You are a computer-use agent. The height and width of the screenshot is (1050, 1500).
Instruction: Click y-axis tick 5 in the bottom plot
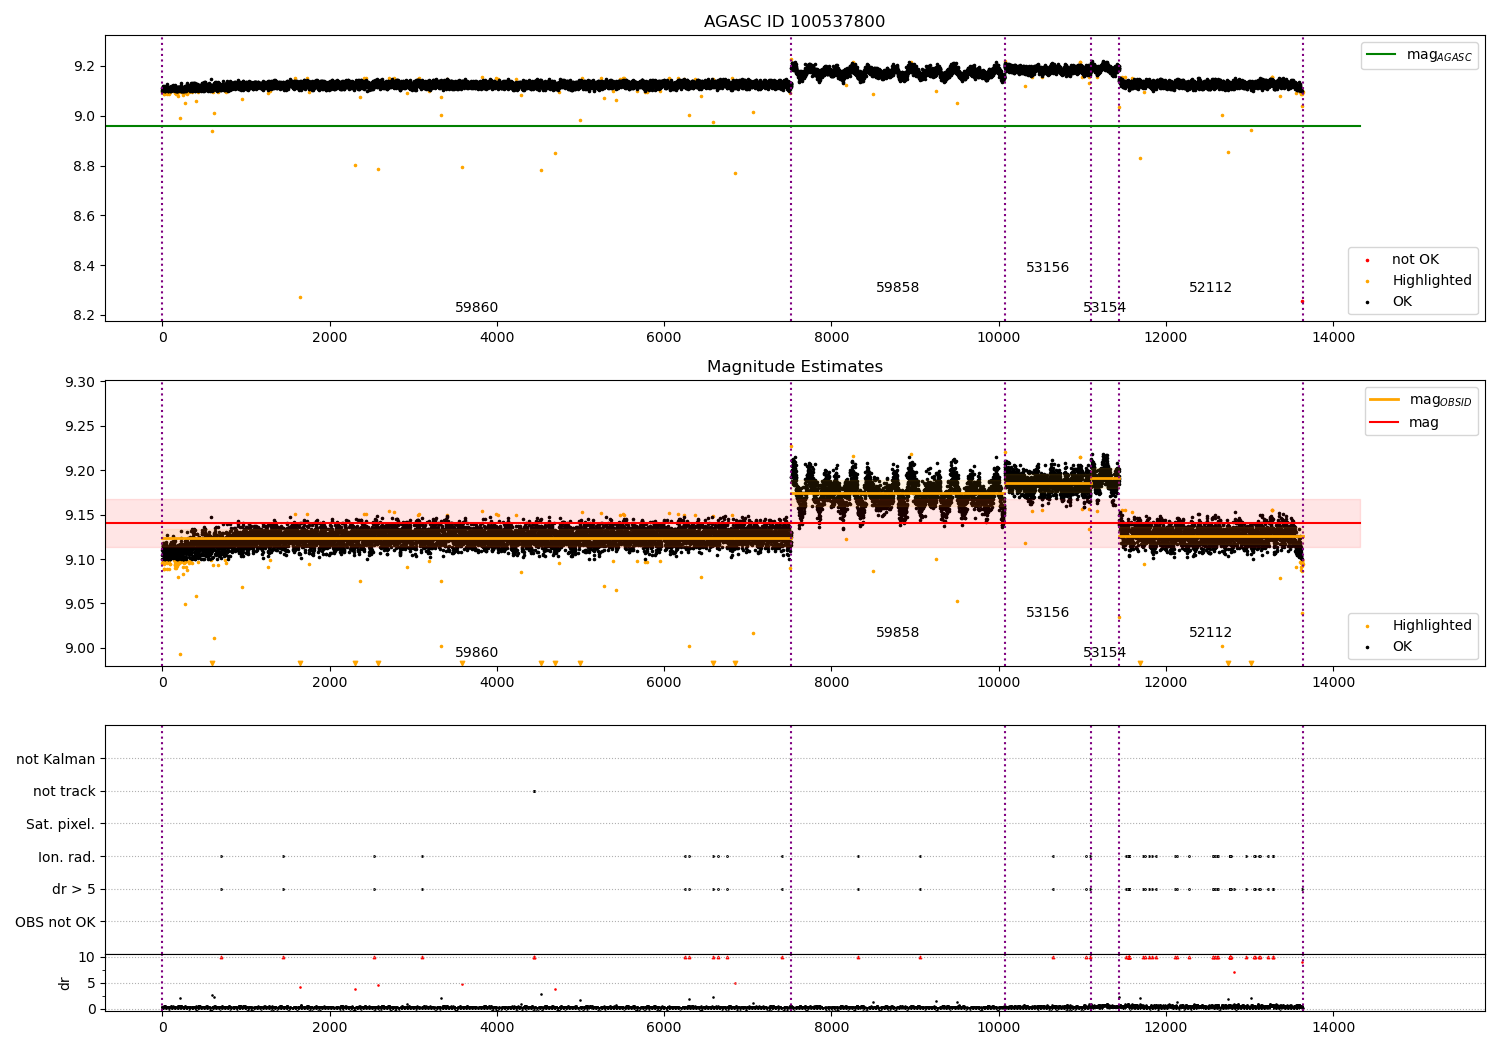click(x=91, y=984)
